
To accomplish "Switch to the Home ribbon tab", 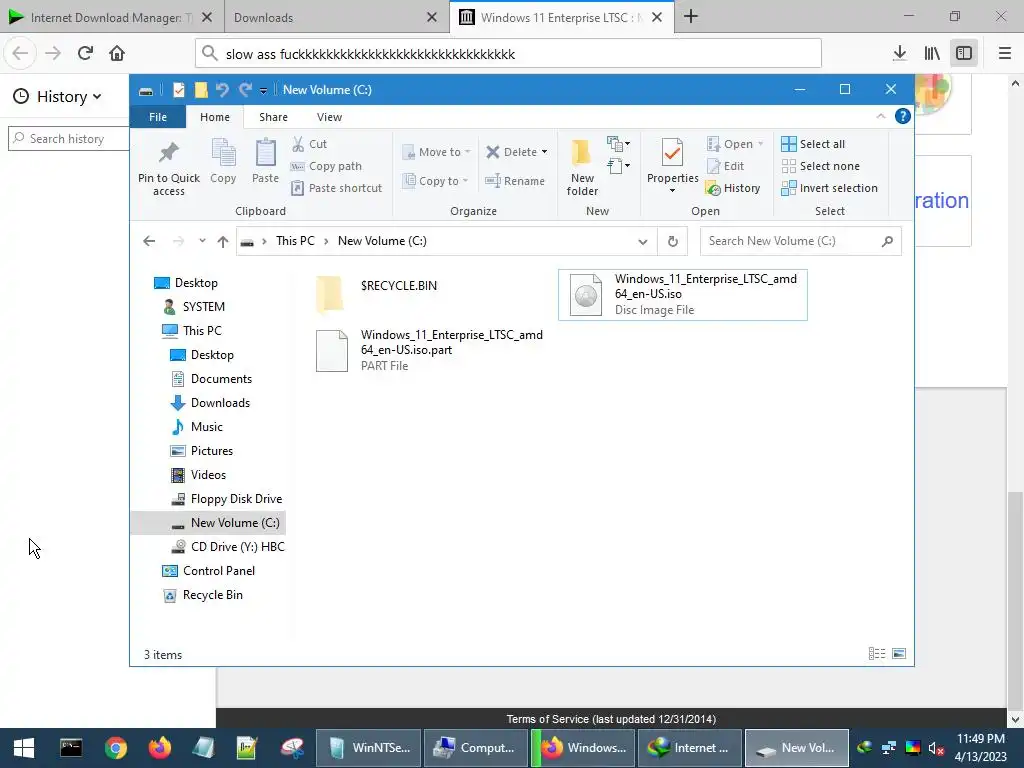I will click(x=215, y=117).
